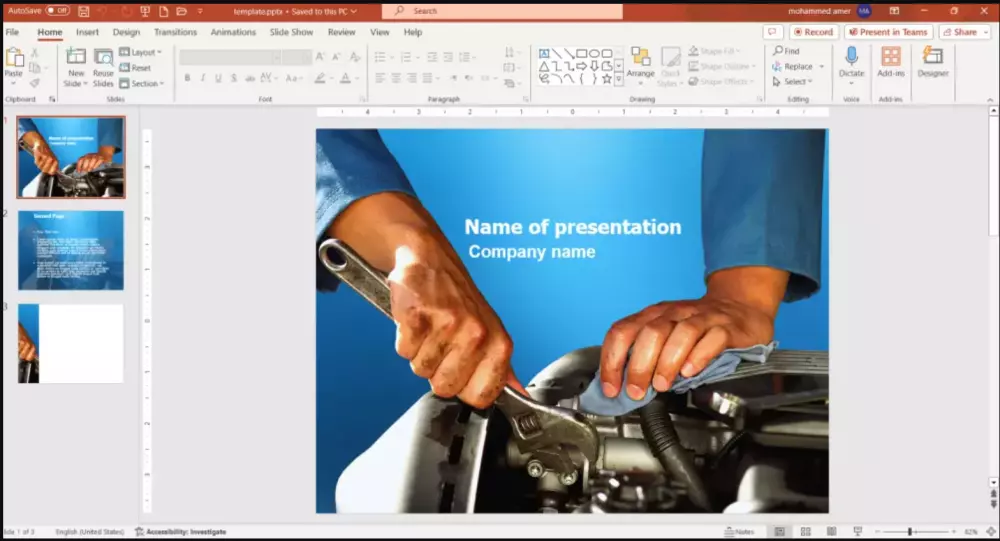The image size is (1000, 541).
Task: Toggle text Shadow formatting
Action: tap(233, 78)
